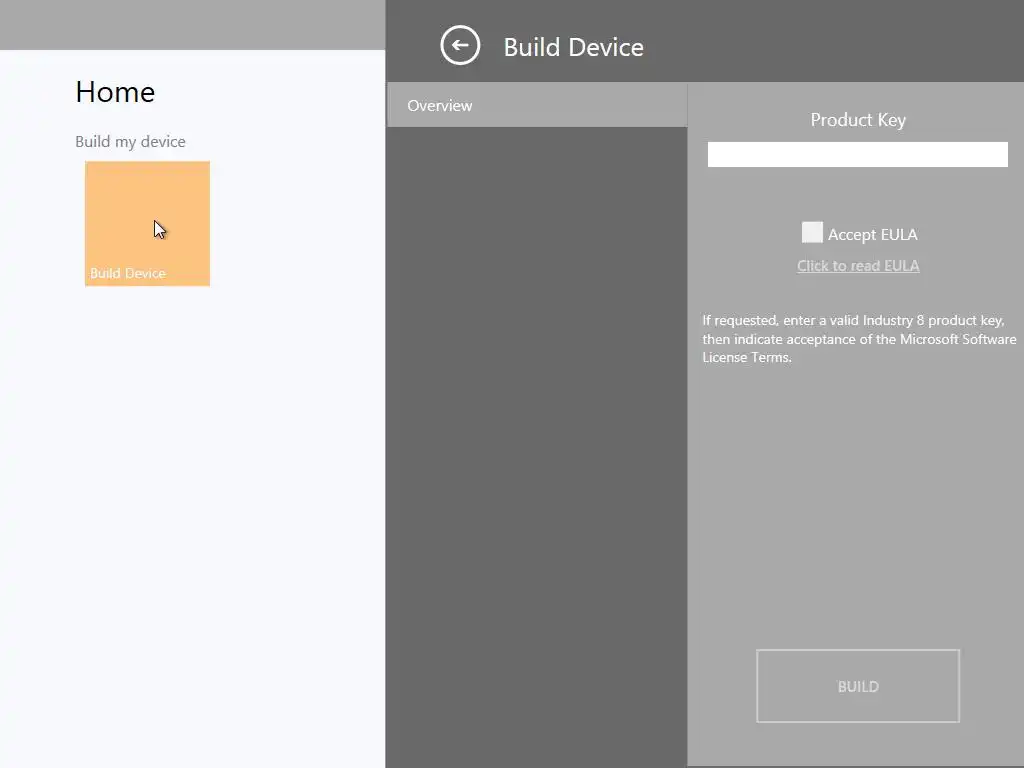Click the BUILD button
The height and width of the screenshot is (768, 1024).
857,686
